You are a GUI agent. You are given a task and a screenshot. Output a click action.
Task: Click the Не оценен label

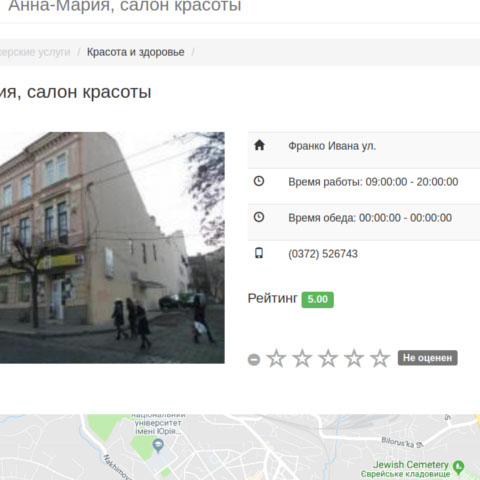click(428, 358)
